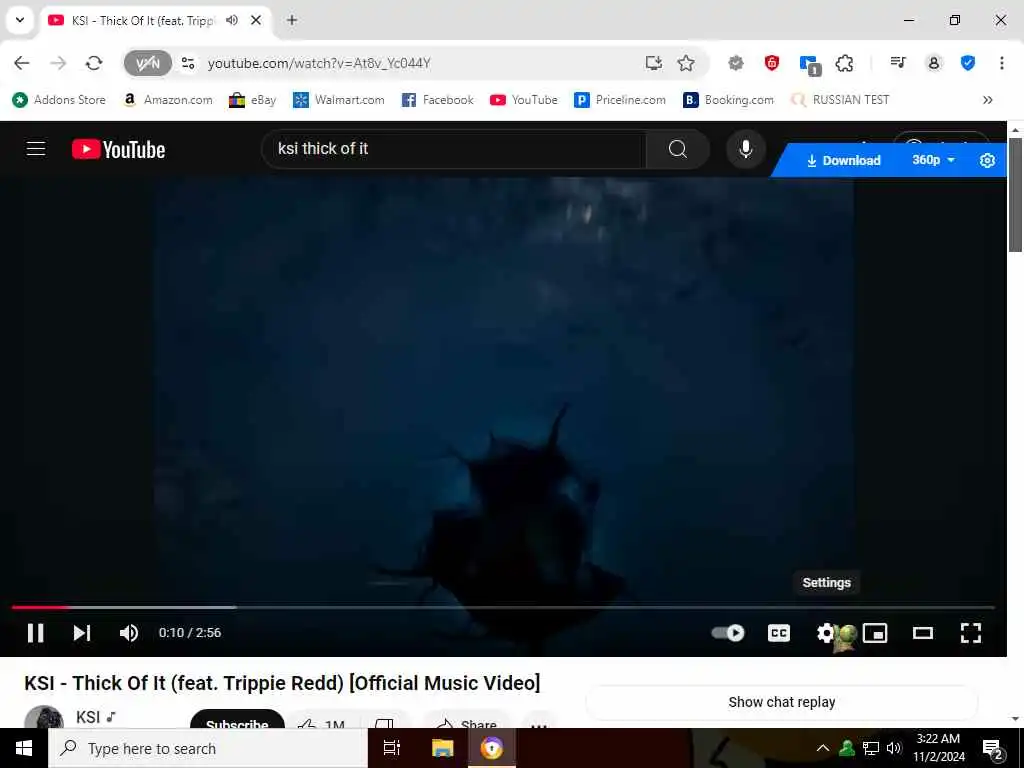Click the Windows taskbar search box
1024x768 pixels.
208,748
